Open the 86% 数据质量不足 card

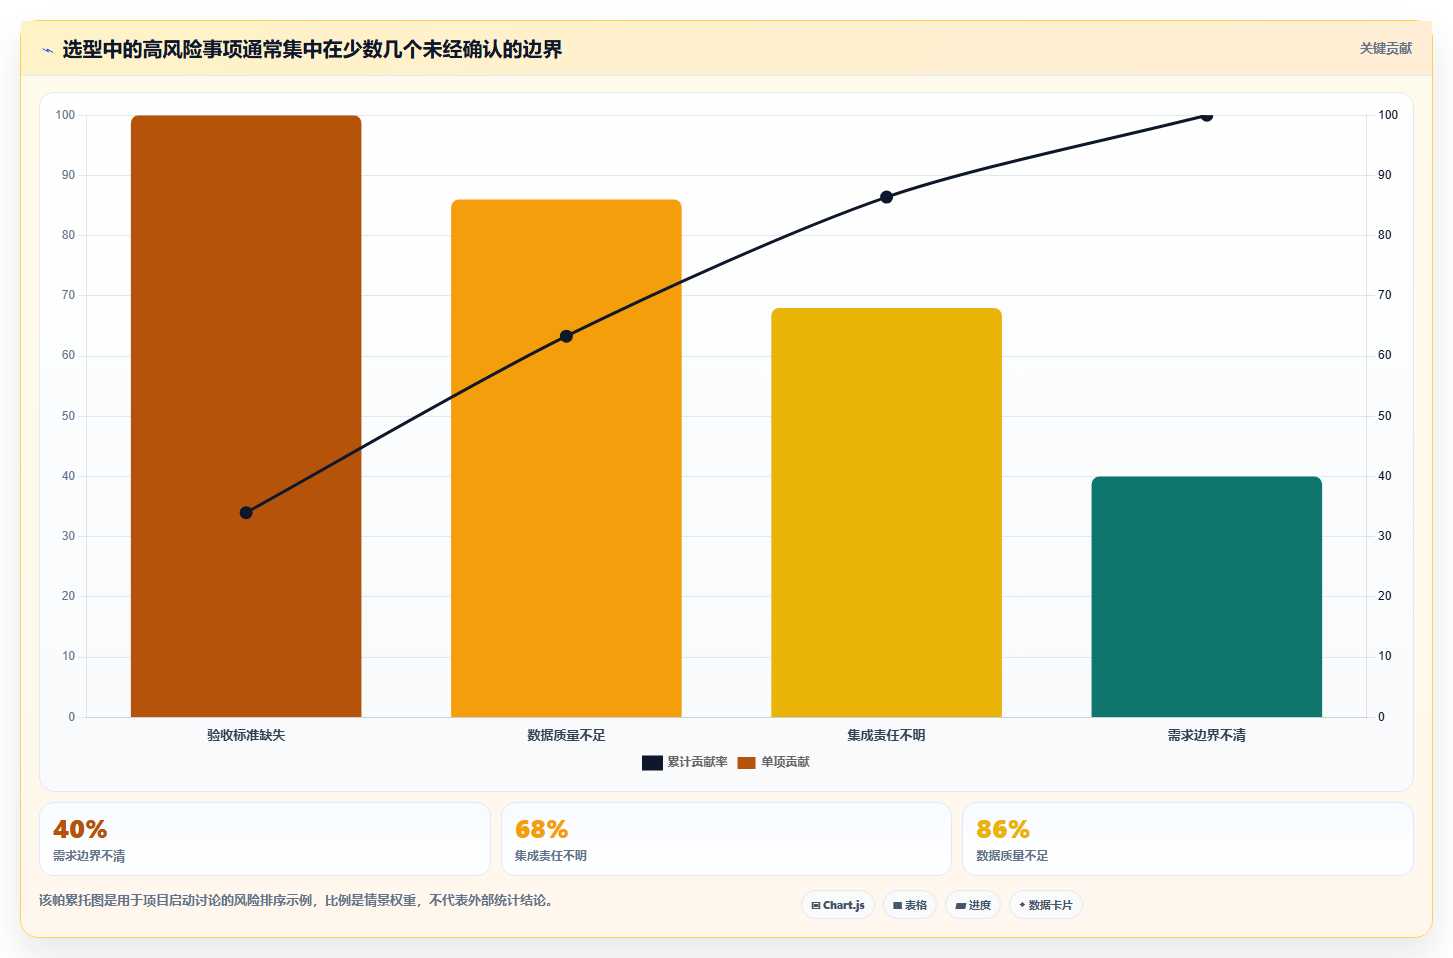click(x=1187, y=839)
